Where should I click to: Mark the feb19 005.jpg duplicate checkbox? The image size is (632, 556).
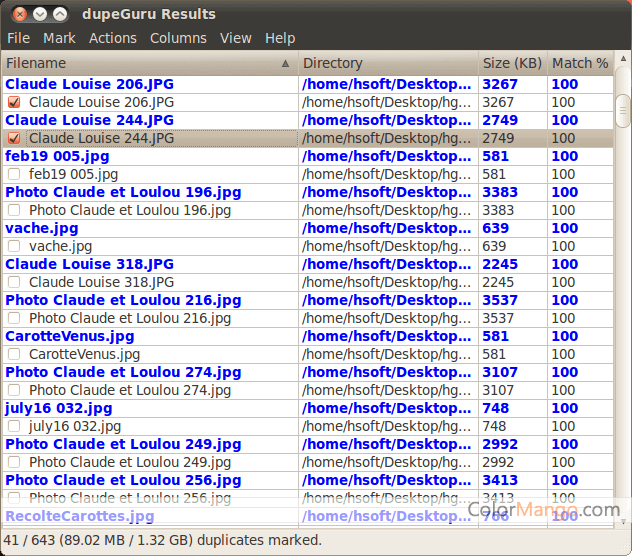coord(14,174)
